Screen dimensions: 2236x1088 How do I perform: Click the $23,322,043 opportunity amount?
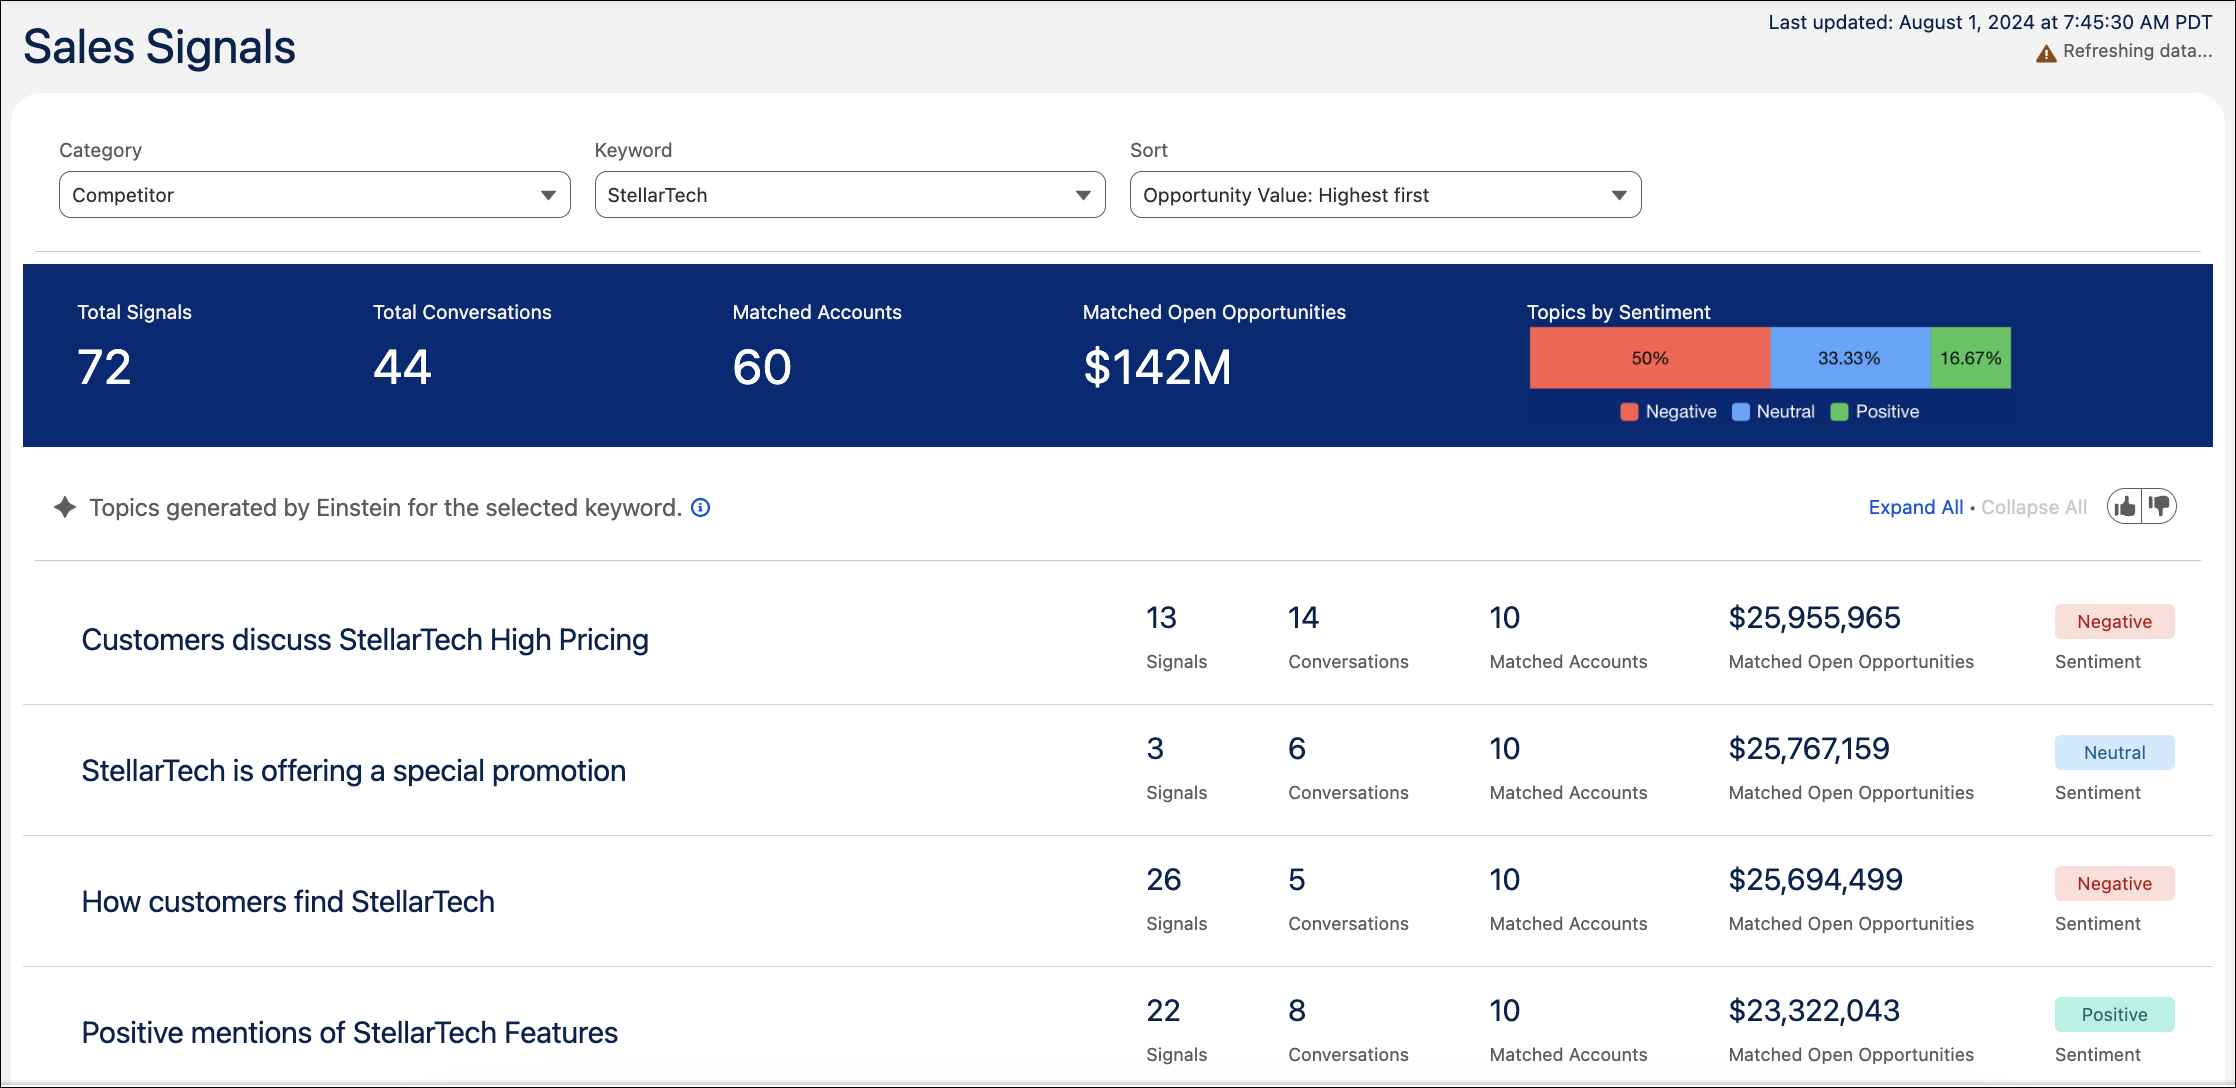tap(1814, 1011)
